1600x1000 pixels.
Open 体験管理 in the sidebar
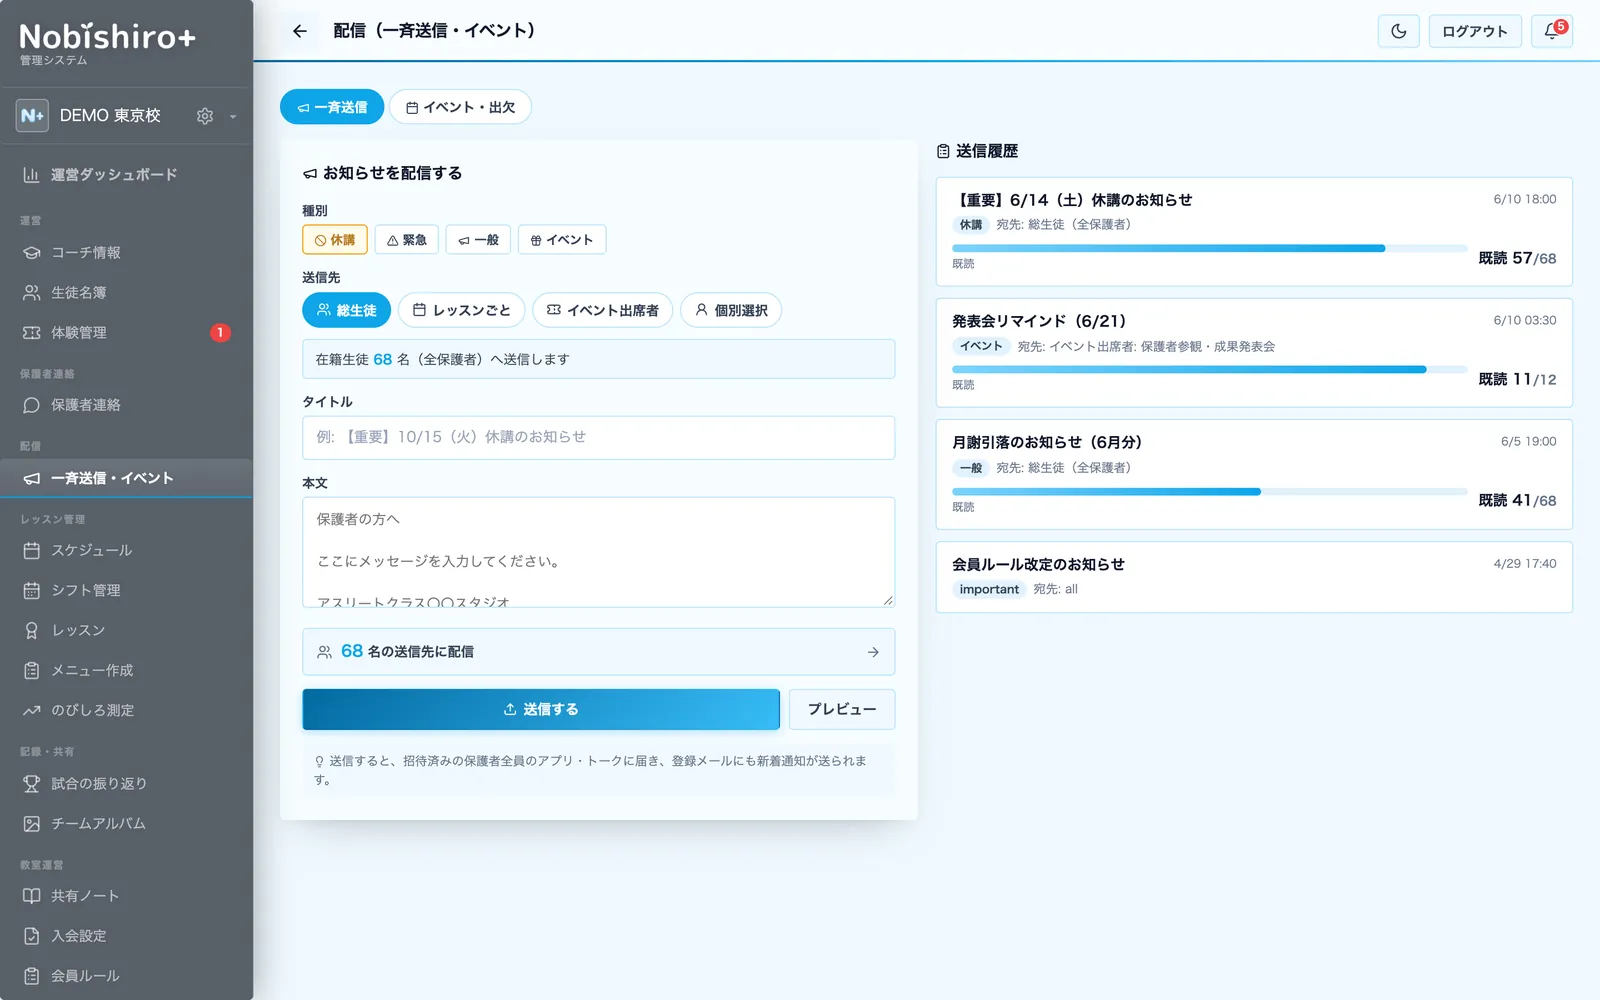click(x=126, y=333)
